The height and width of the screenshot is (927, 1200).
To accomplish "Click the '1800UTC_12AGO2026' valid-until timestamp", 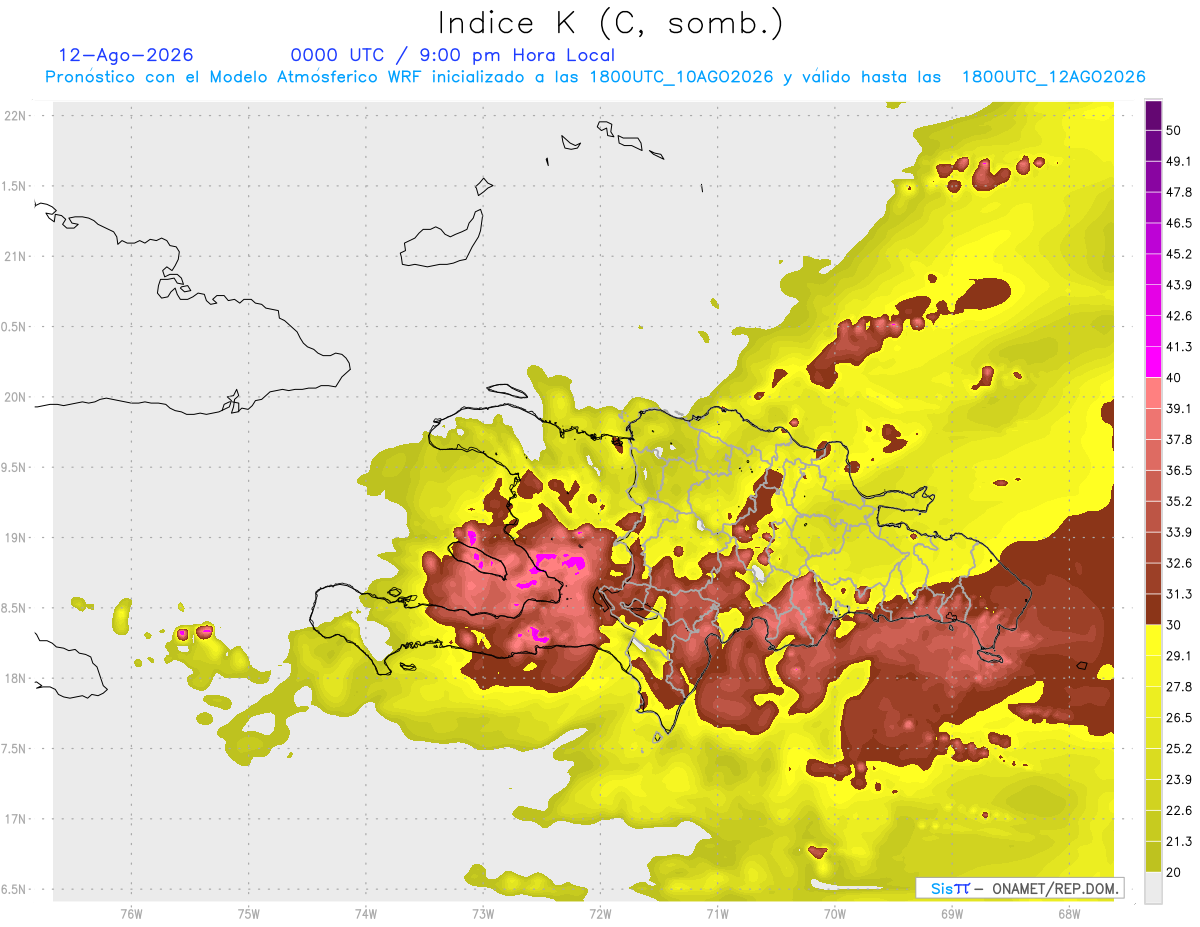I will (x=1054, y=77).
